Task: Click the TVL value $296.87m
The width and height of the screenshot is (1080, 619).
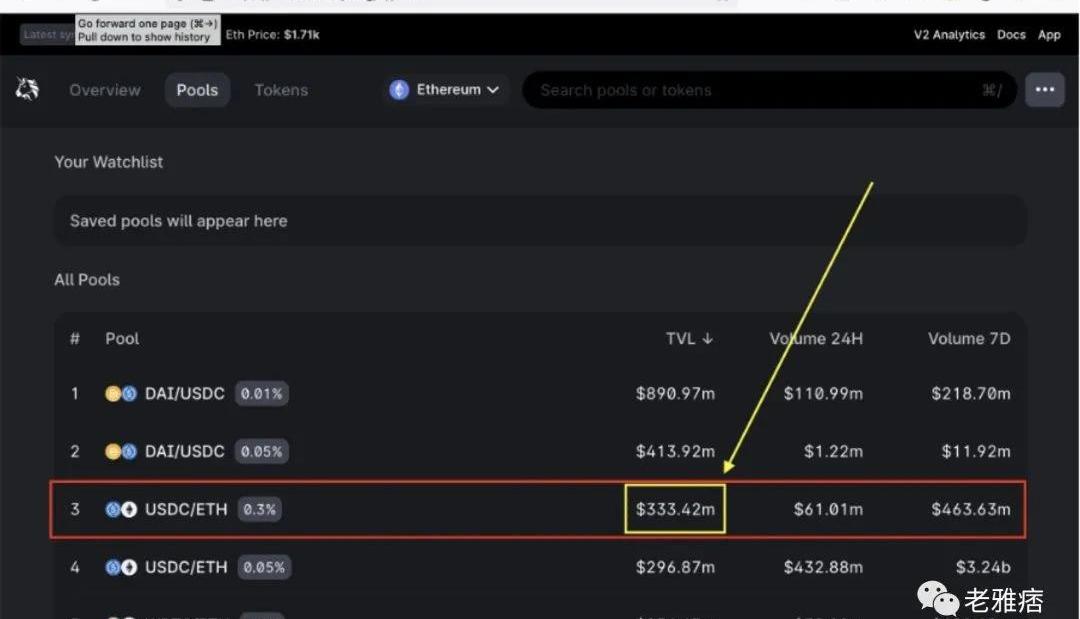Action: (x=675, y=567)
